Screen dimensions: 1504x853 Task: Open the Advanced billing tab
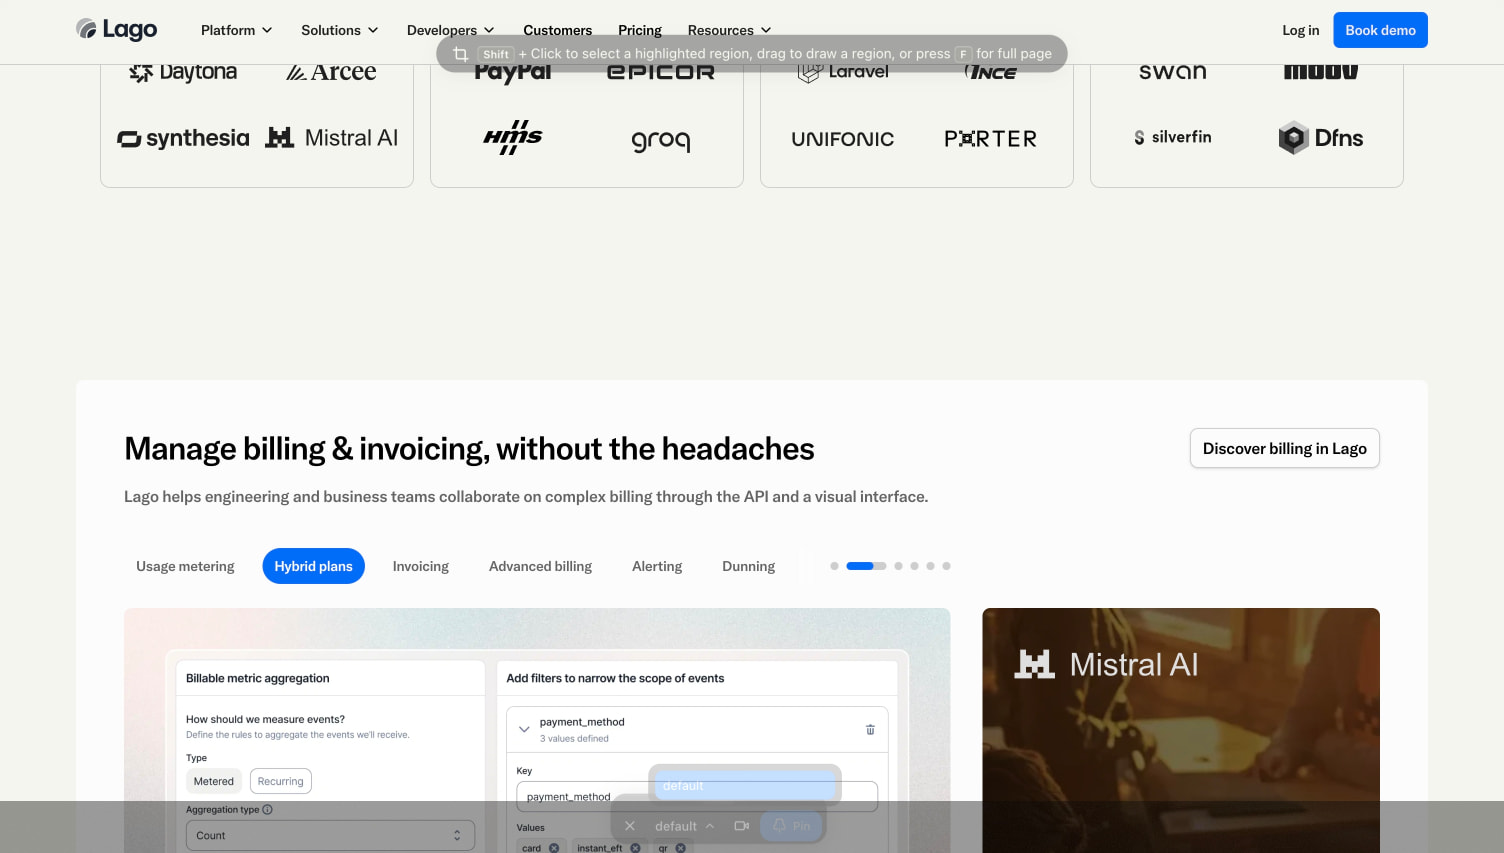pyautogui.click(x=540, y=566)
